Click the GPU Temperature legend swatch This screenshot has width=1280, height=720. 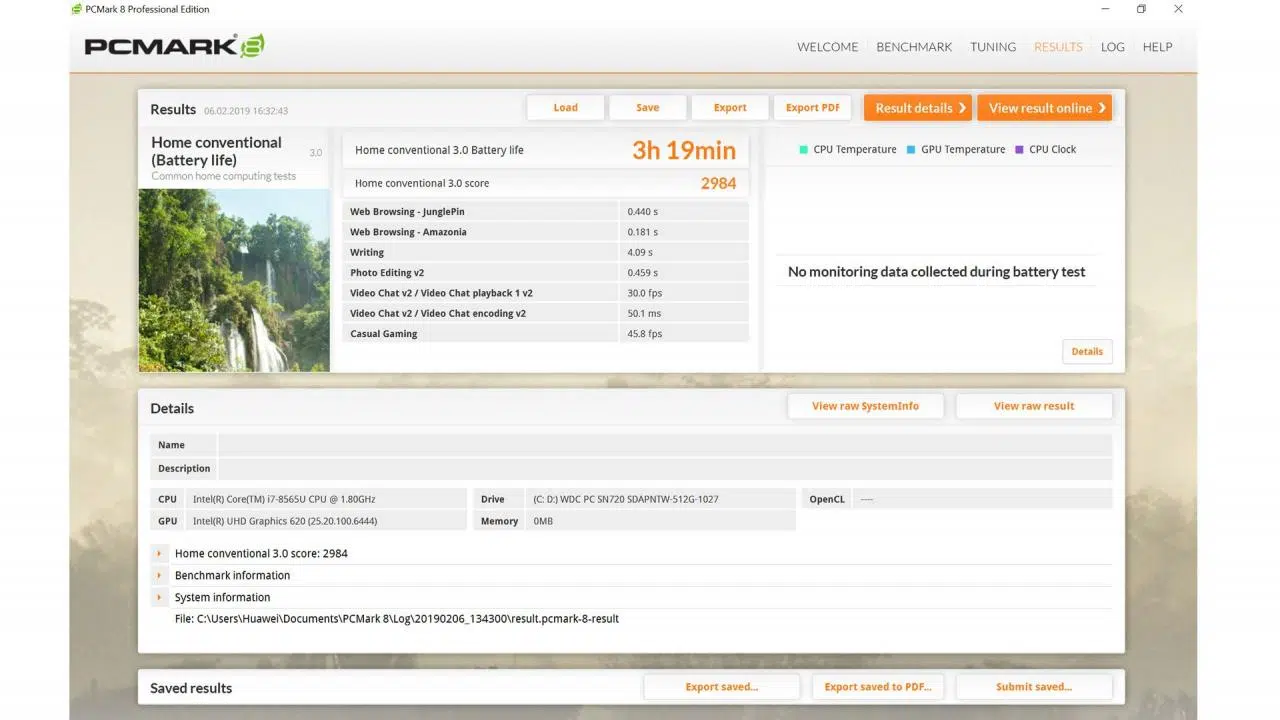[x=911, y=150]
